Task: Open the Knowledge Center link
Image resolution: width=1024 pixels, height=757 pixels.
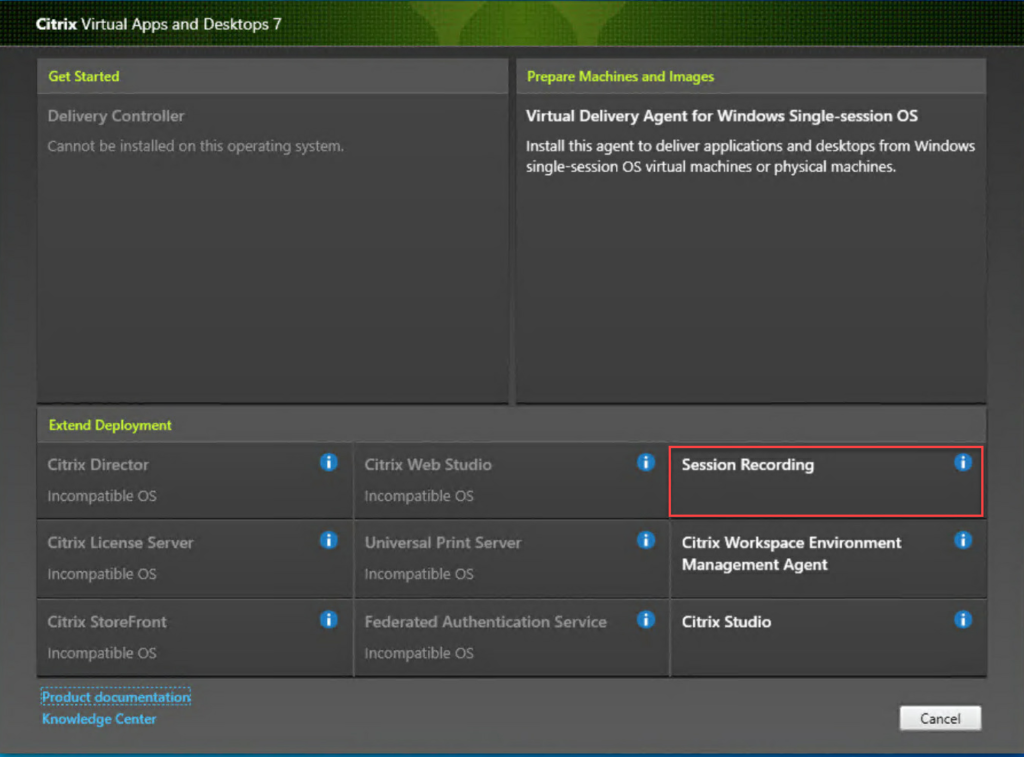Action: tap(99, 719)
